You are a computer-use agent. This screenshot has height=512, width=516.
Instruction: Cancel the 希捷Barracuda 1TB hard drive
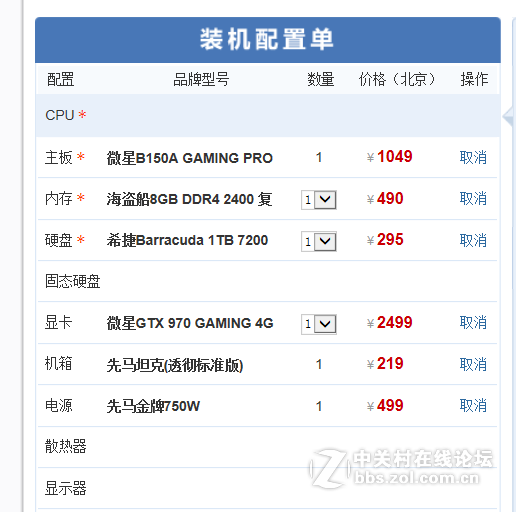[473, 240]
